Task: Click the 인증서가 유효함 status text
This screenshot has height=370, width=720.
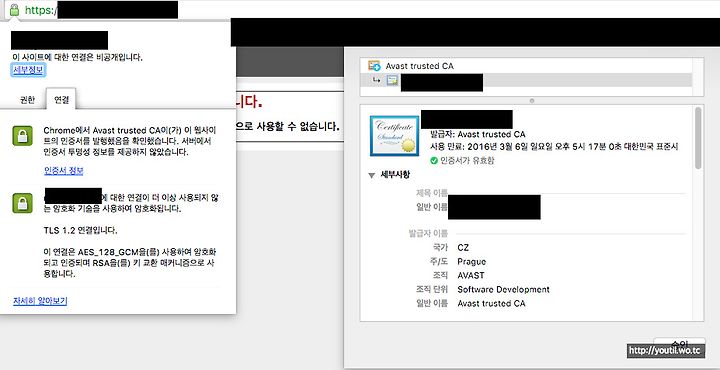Action: pos(468,161)
